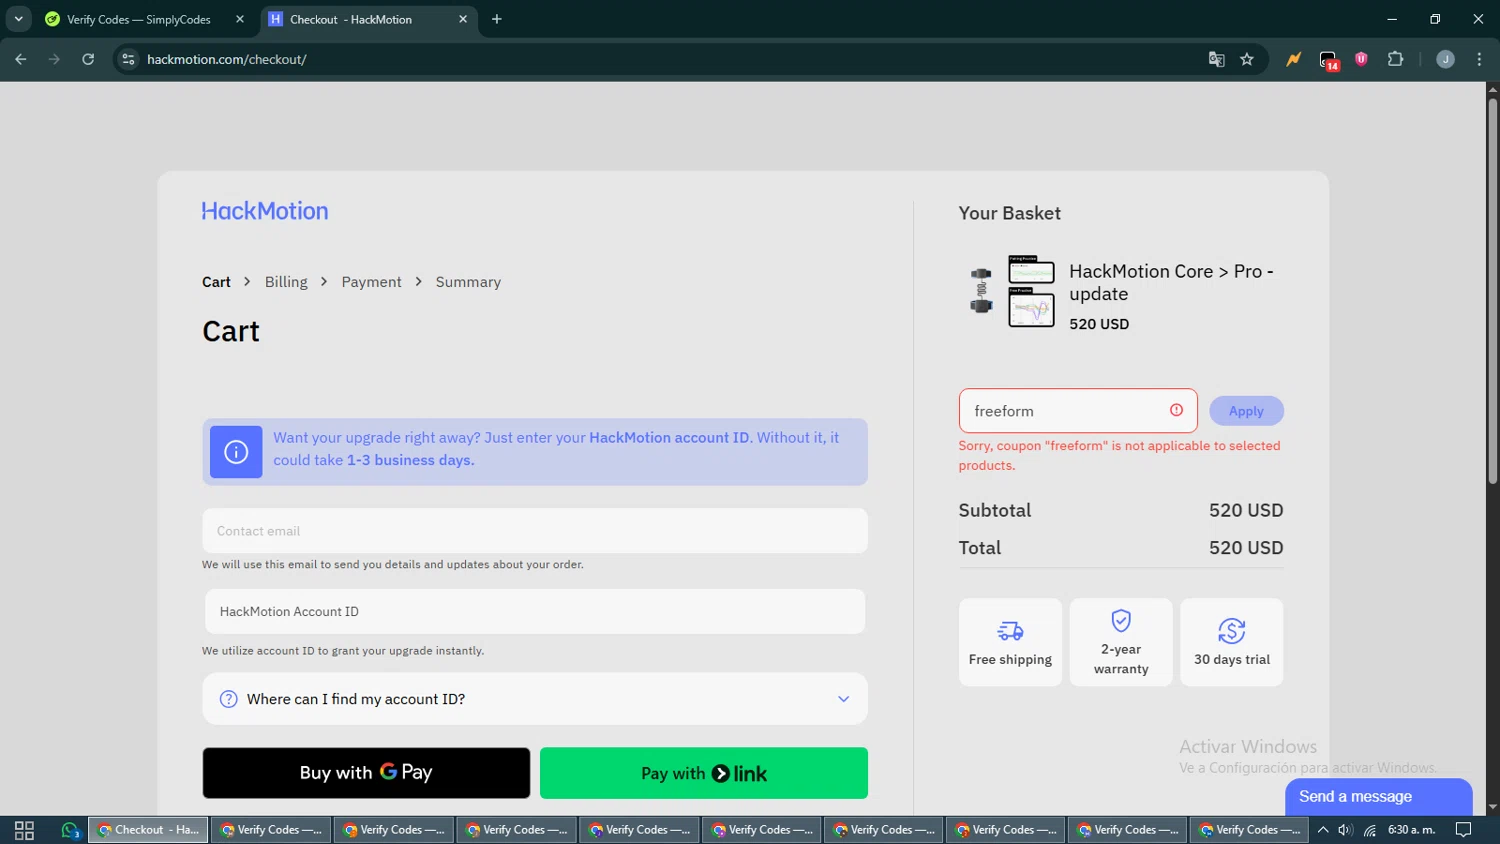Click the clock showing 6:30 a. m.

1411,830
